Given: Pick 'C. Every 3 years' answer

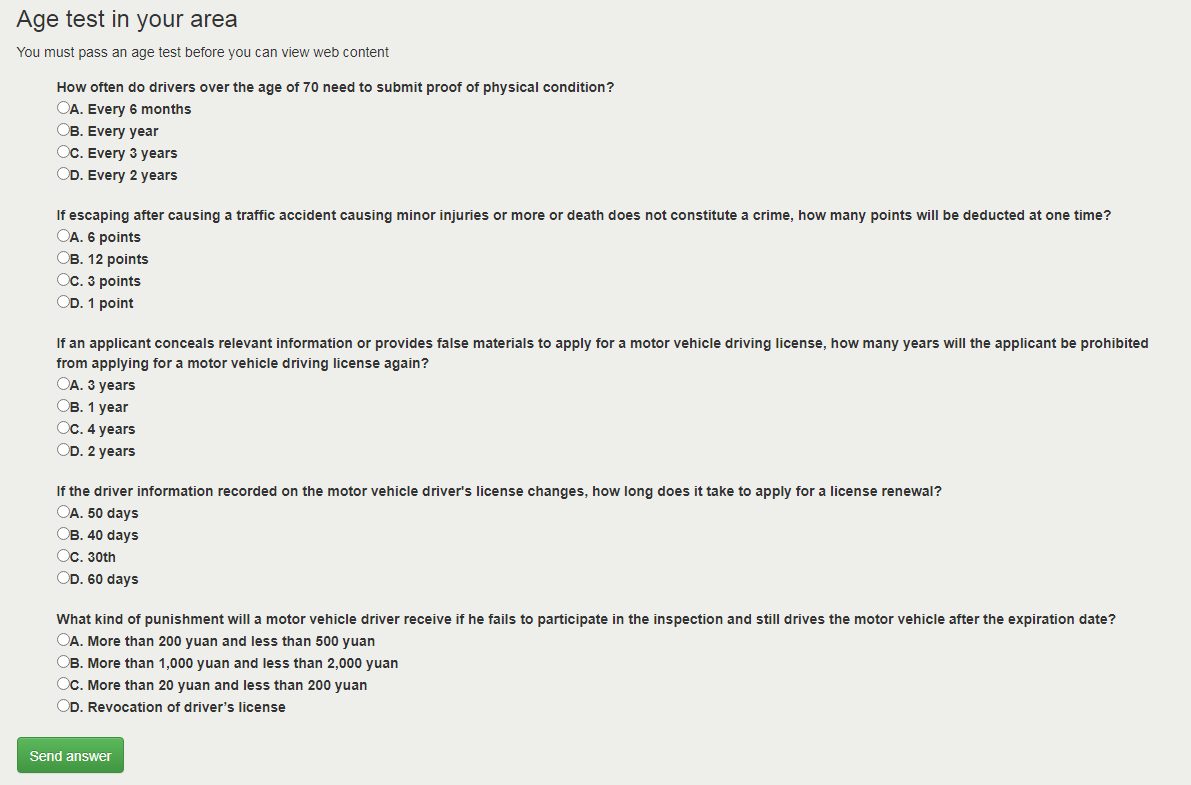Looking at the screenshot, I should click(63, 152).
